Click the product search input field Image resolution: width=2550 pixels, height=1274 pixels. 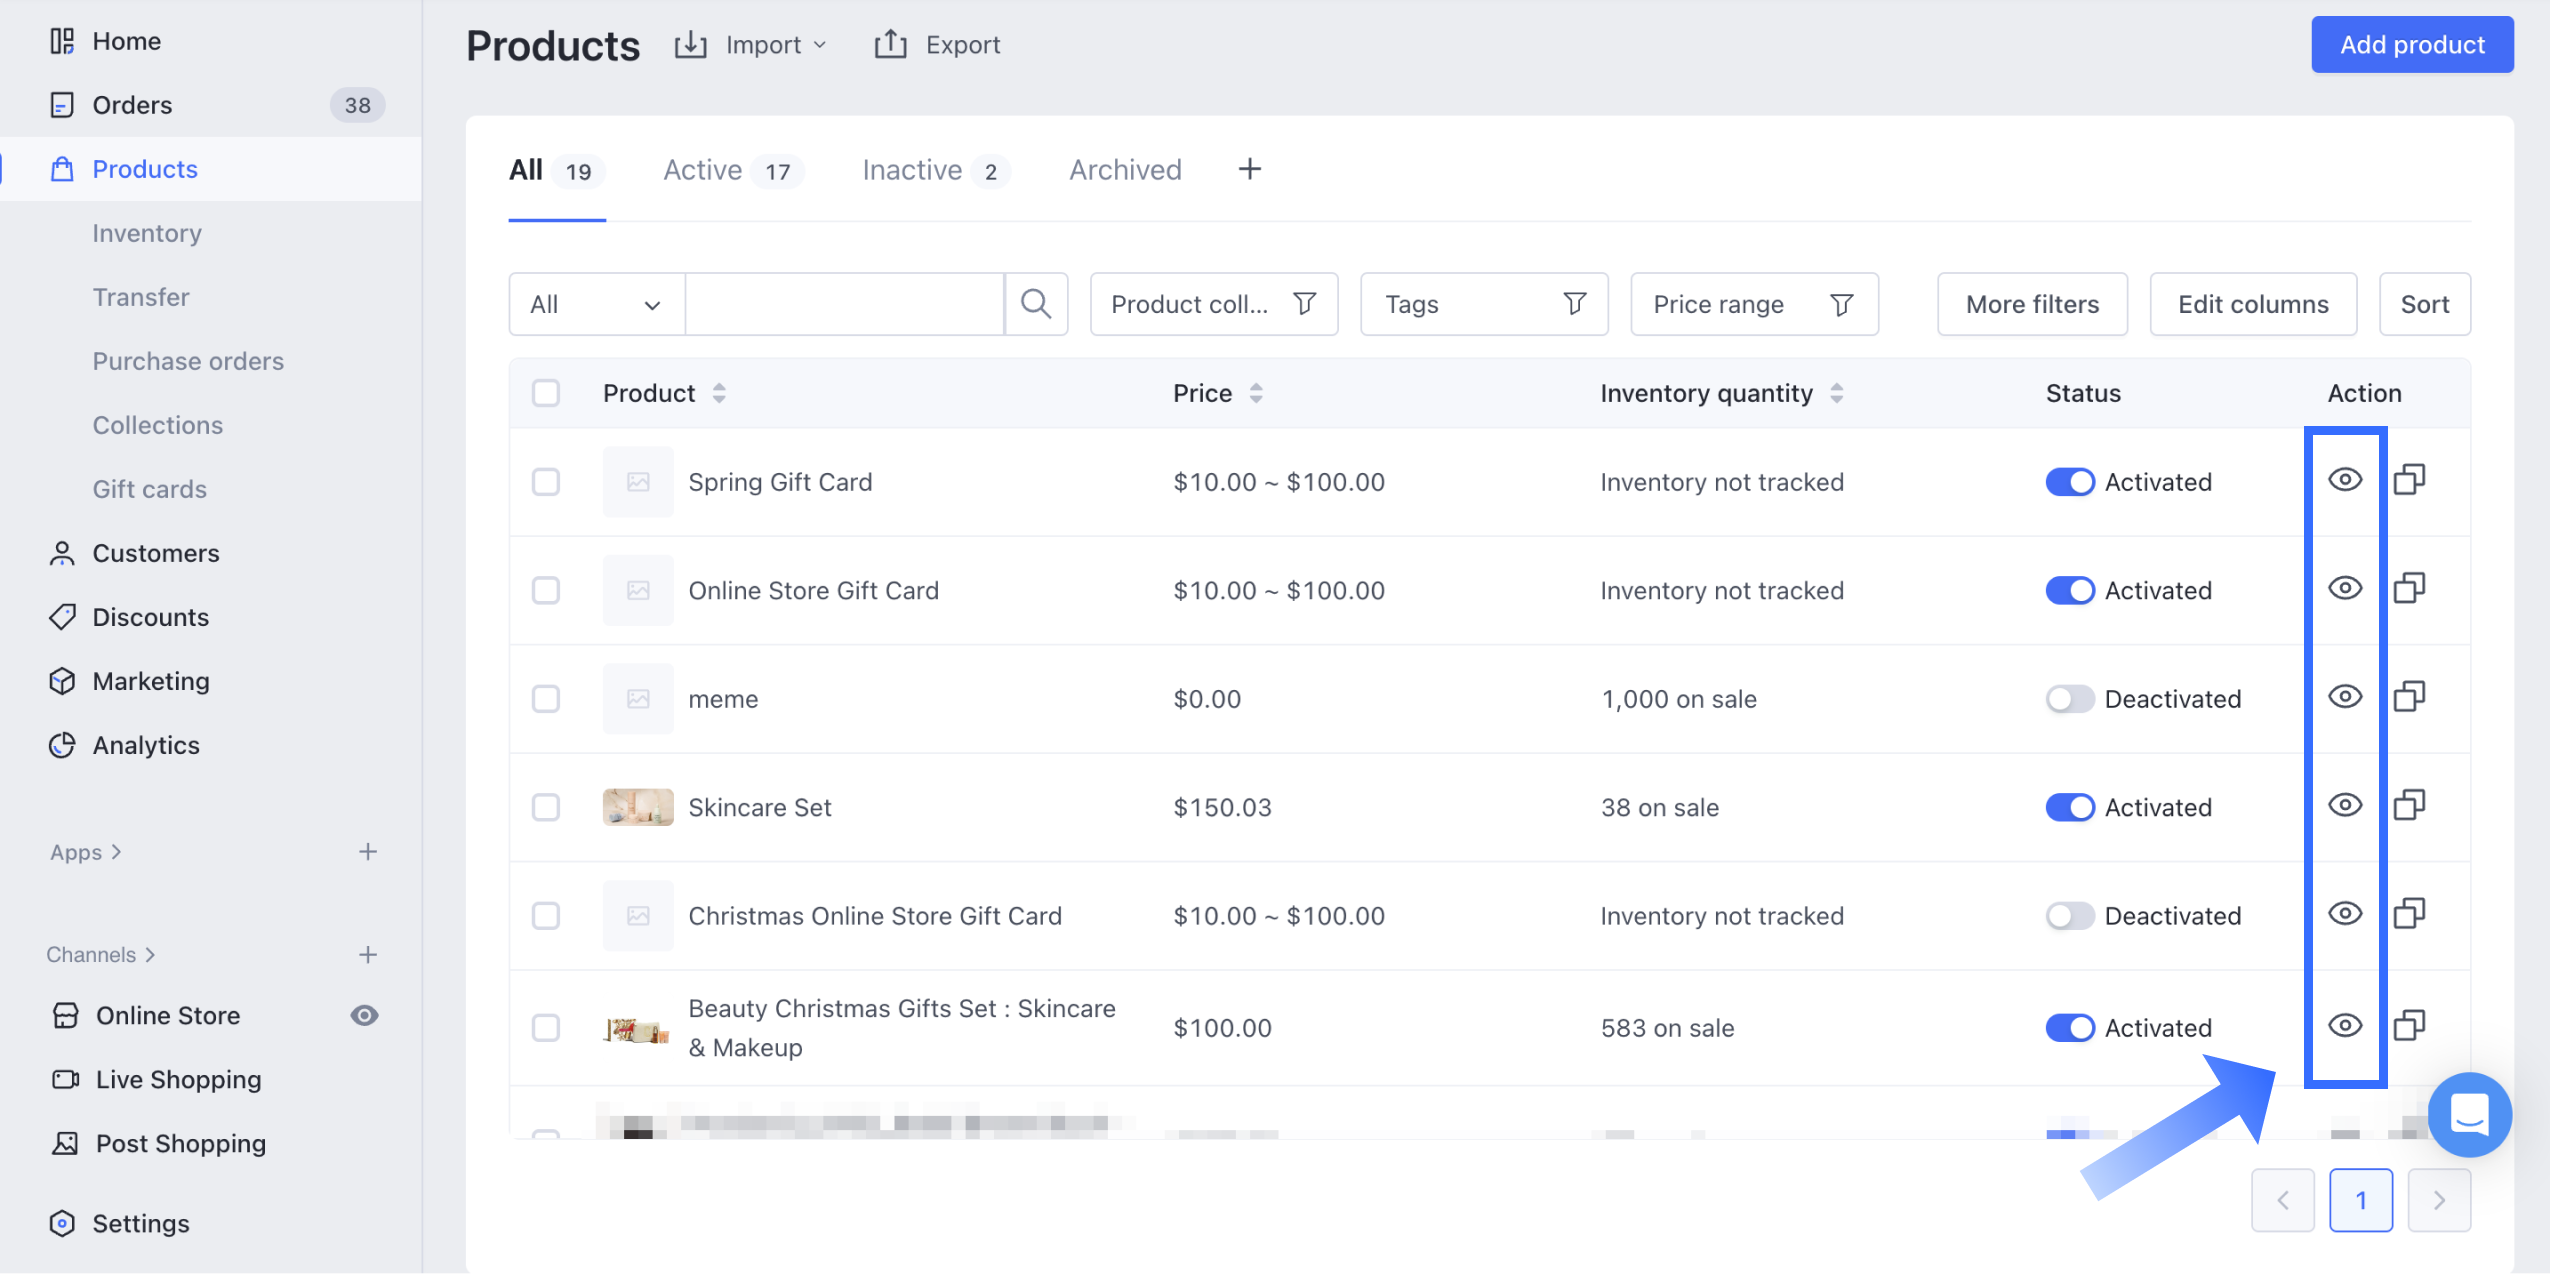844,304
